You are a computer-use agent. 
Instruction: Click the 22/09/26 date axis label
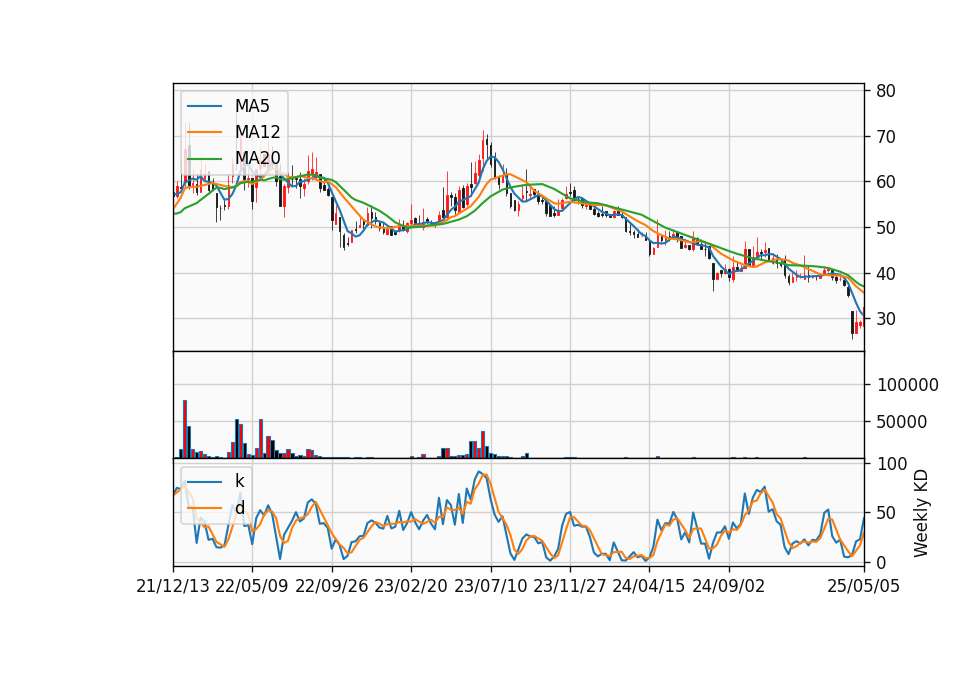click(332, 586)
